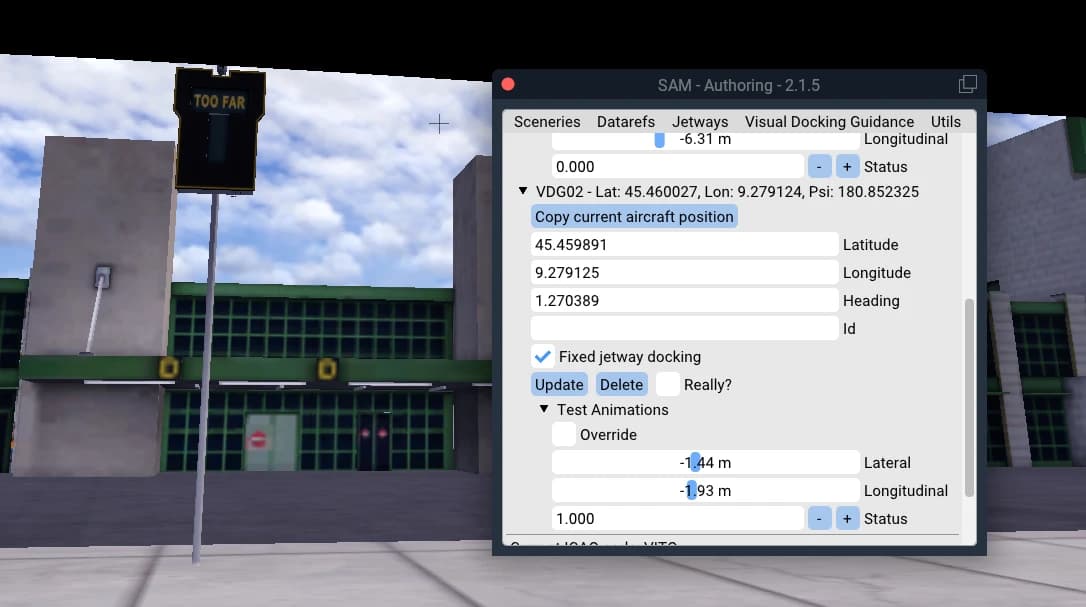
Task: Collapse the Test Animations section
Action: click(544, 410)
